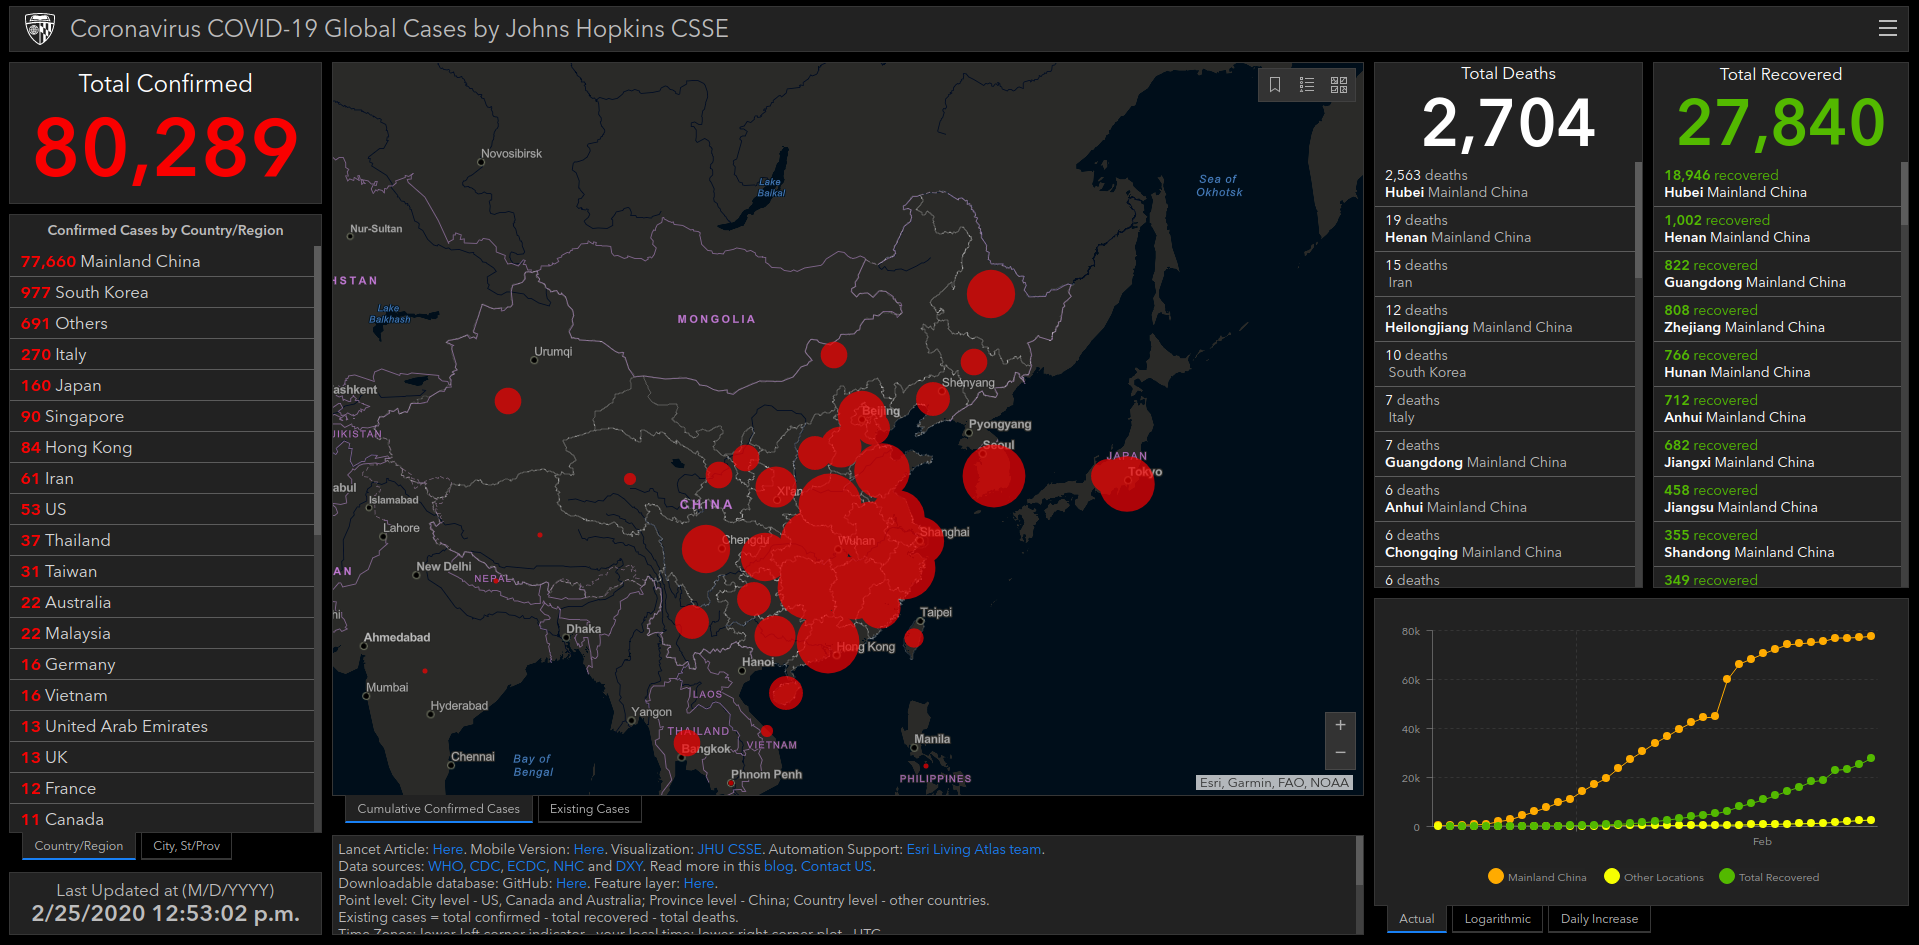The height and width of the screenshot is (945, 1919).
Task: Zoom in the map with plus button
Action: coord(1340,725)
